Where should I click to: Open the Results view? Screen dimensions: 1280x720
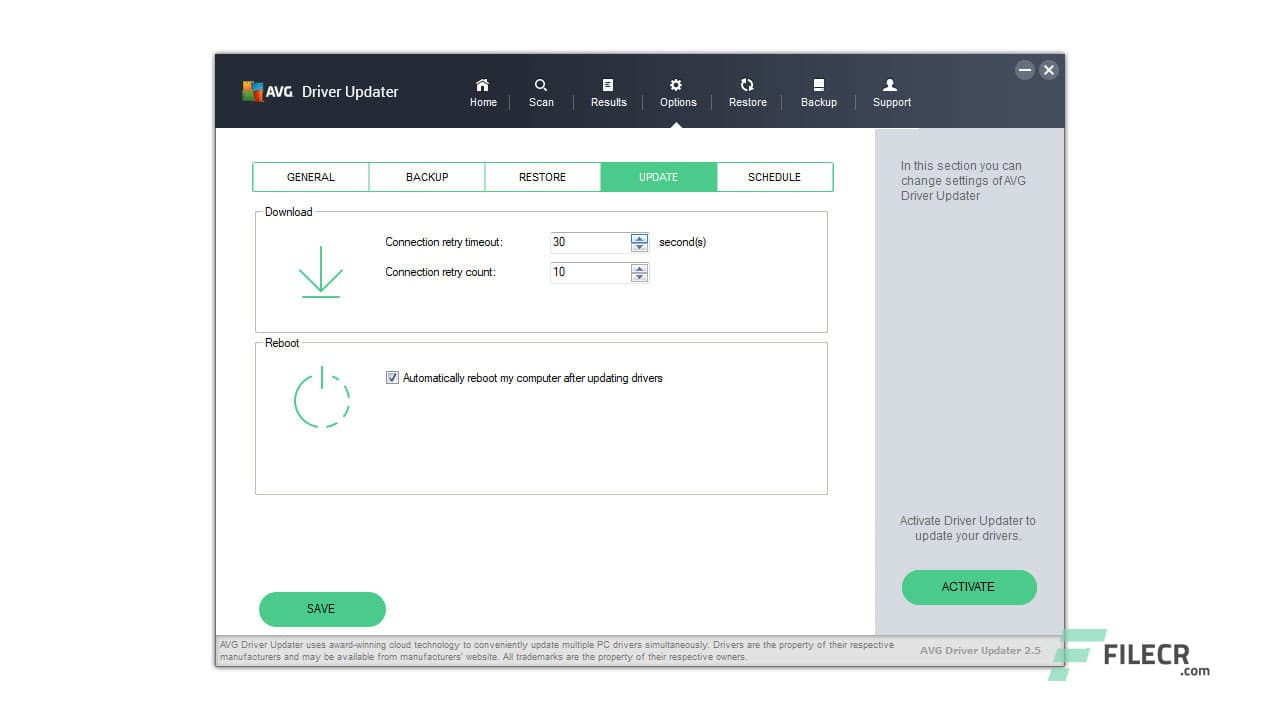coord(608,92)
